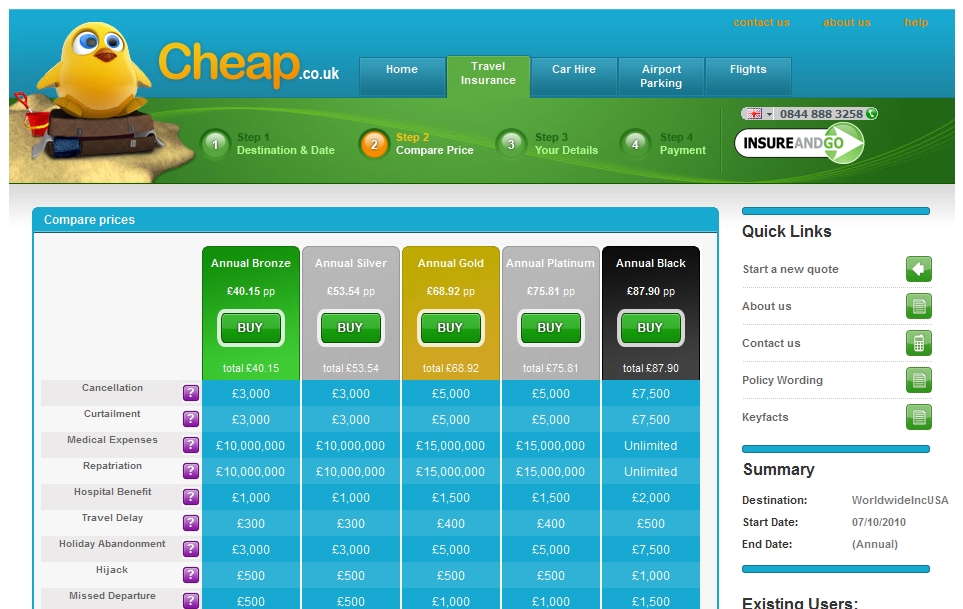Click Annual Bronze Travel Delay £300 cell

click(251, 524)
